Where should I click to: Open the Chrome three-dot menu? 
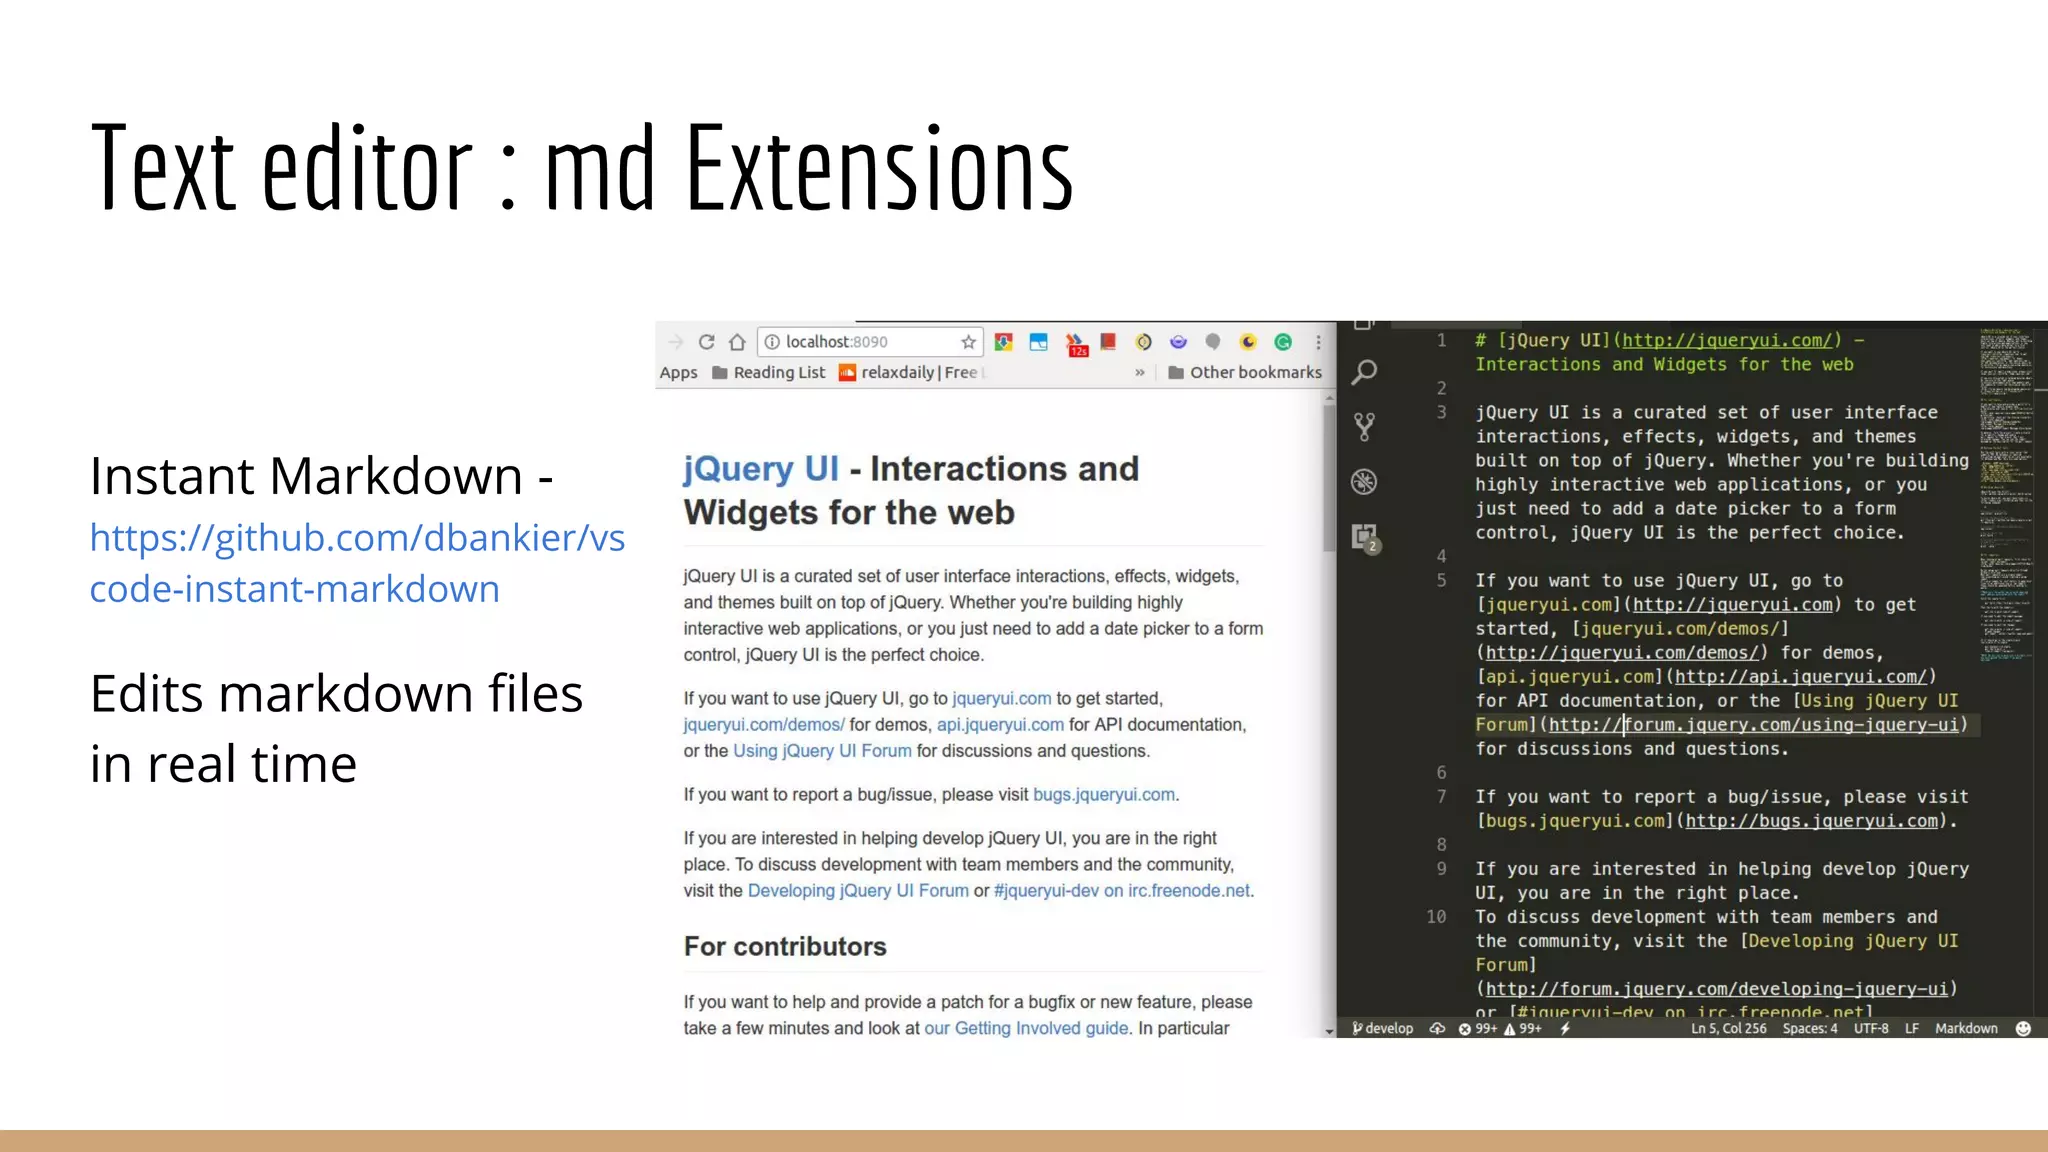click(x=1319, y=342)
